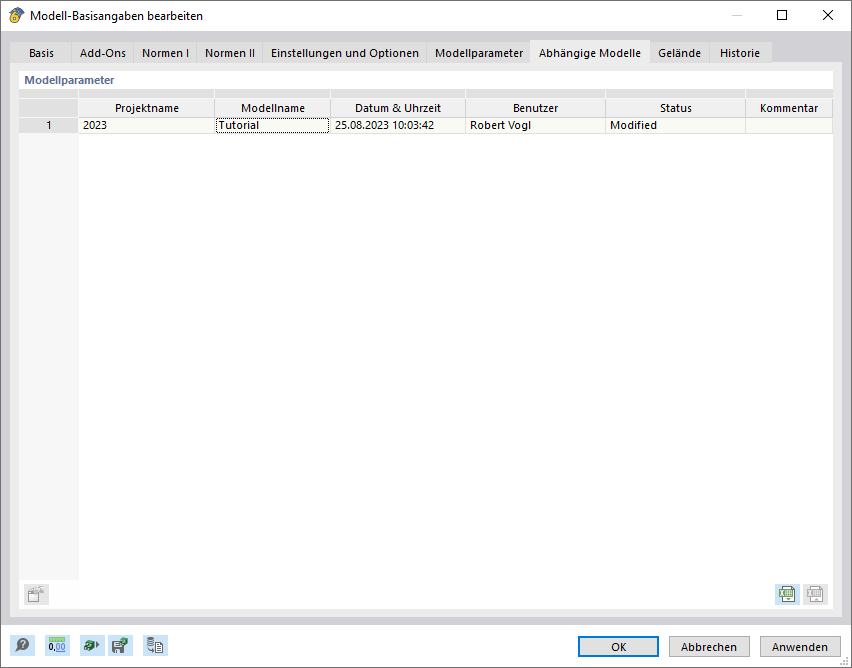Click the Excel export icon below table
Screen dimensions: 852x668
click(x=787, y=594)
